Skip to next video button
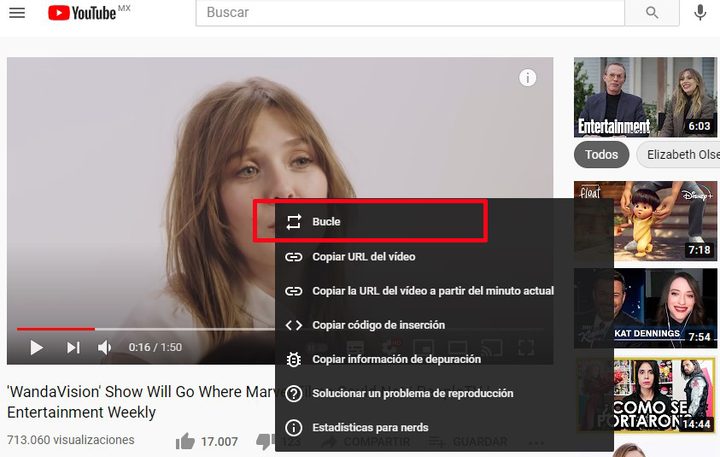Screen dimensions: 720x457 [x=73, y=347]
